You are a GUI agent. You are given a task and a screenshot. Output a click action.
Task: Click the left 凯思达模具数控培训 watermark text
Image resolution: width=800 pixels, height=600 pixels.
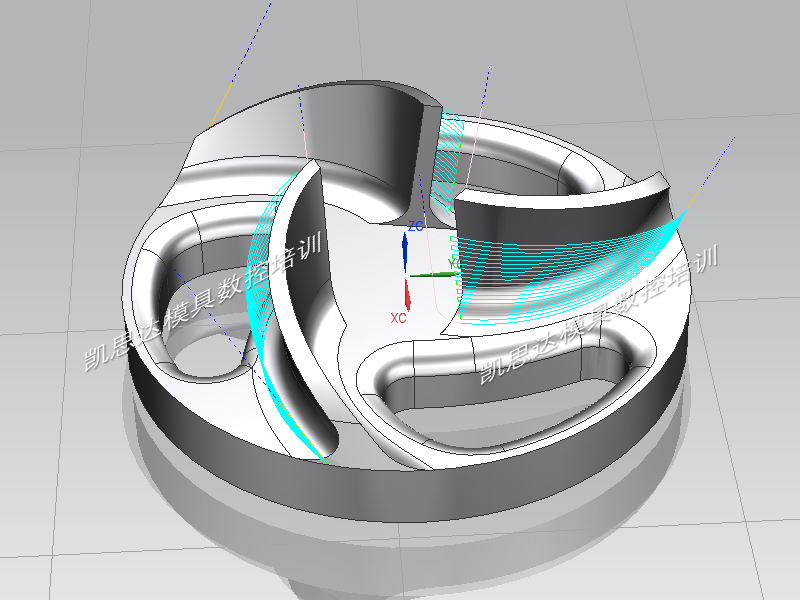[200, 305]
